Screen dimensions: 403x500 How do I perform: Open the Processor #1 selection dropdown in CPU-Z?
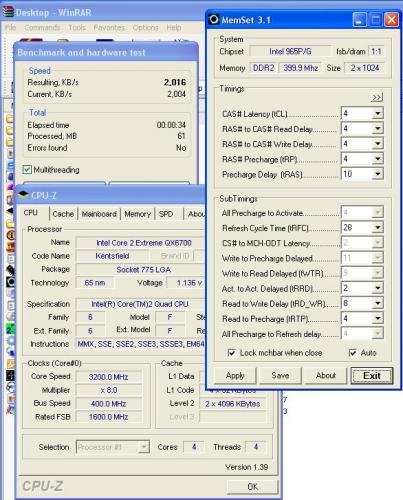point(144,447)
